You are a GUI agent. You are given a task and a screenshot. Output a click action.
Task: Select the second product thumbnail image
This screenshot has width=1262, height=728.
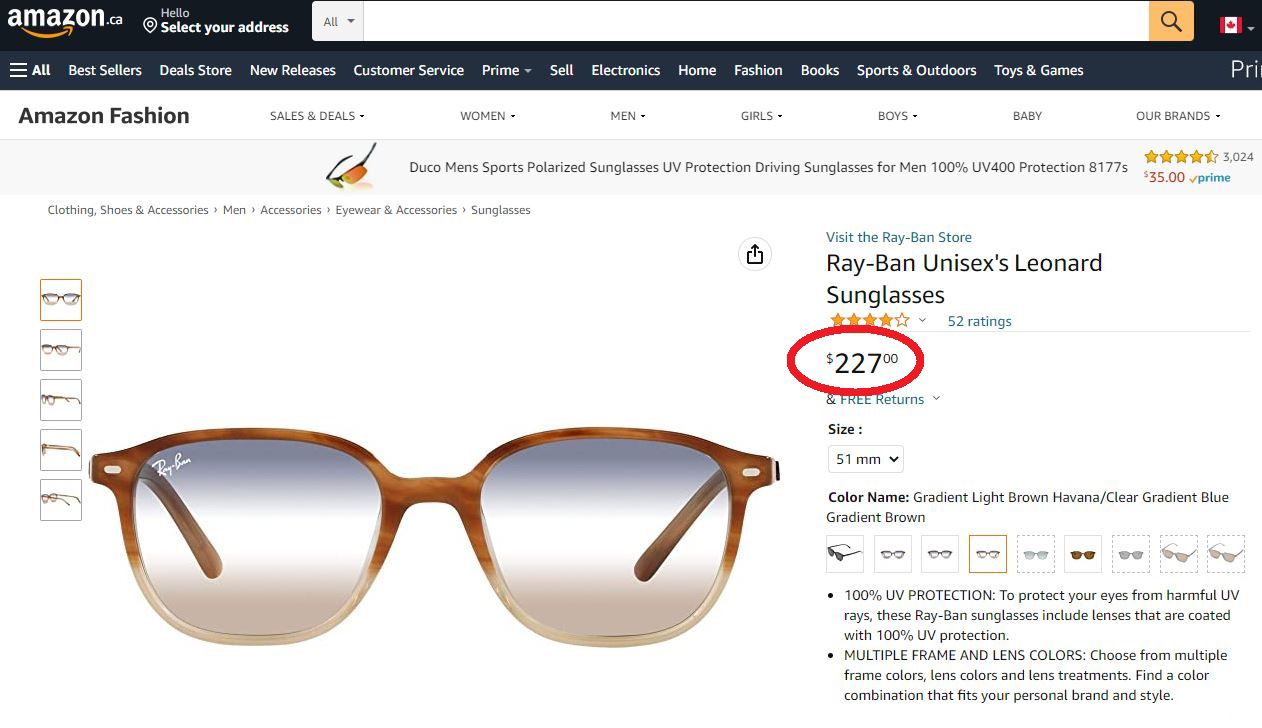click(x=61, y=350)
